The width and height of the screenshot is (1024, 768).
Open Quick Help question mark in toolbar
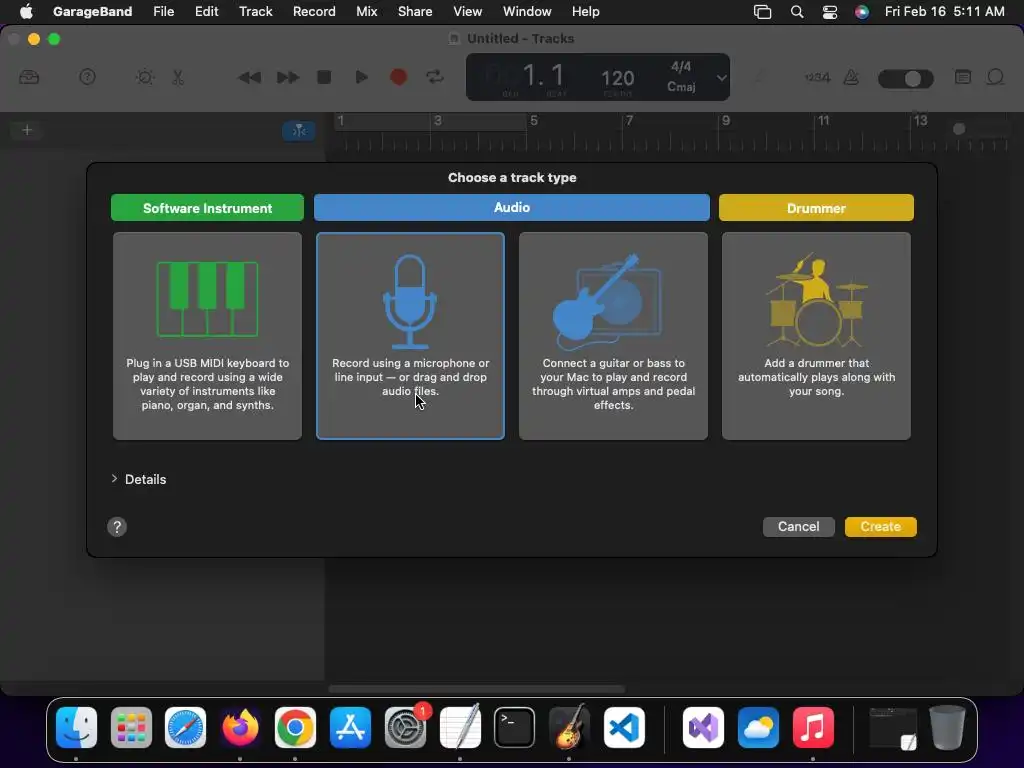coord(87,78)
